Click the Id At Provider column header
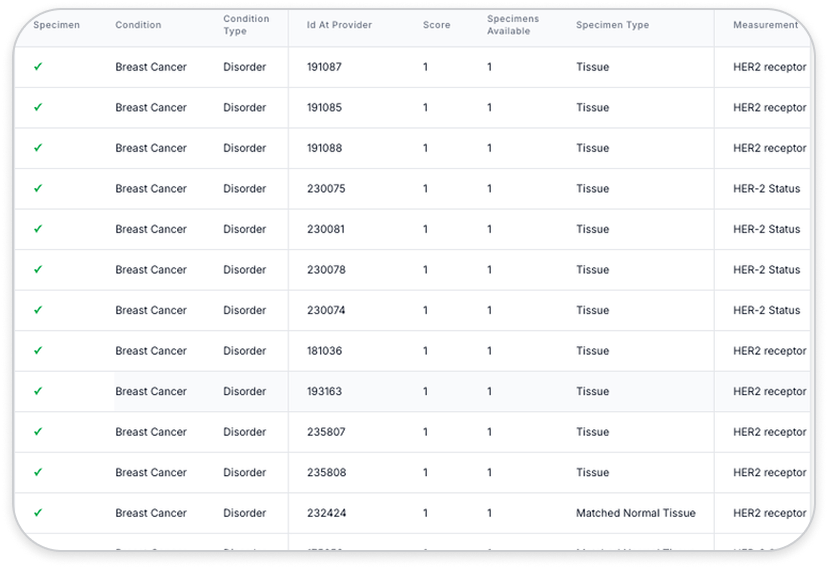This screenshot has height=568, width=828. click(x=339, y=25)
